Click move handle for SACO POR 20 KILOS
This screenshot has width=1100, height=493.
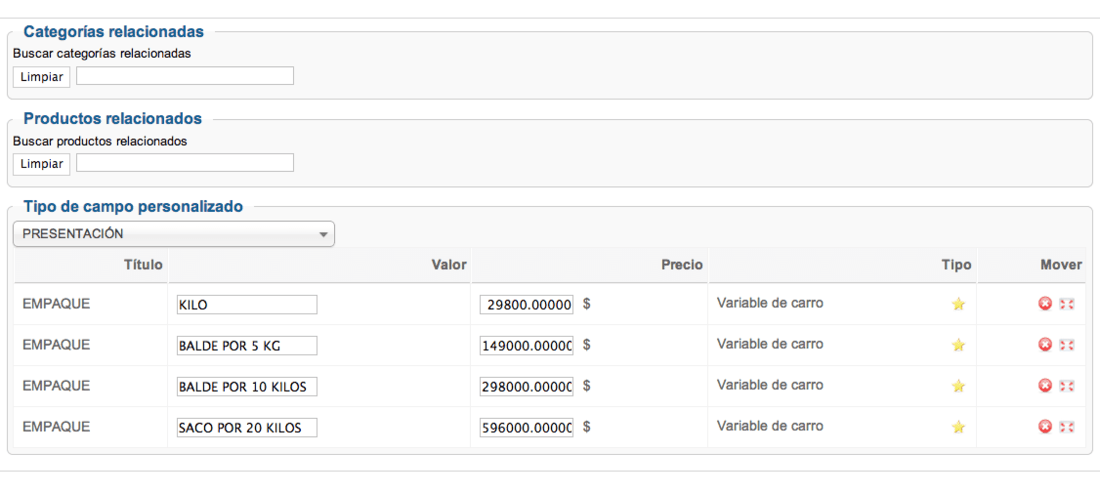(1066, 426)
